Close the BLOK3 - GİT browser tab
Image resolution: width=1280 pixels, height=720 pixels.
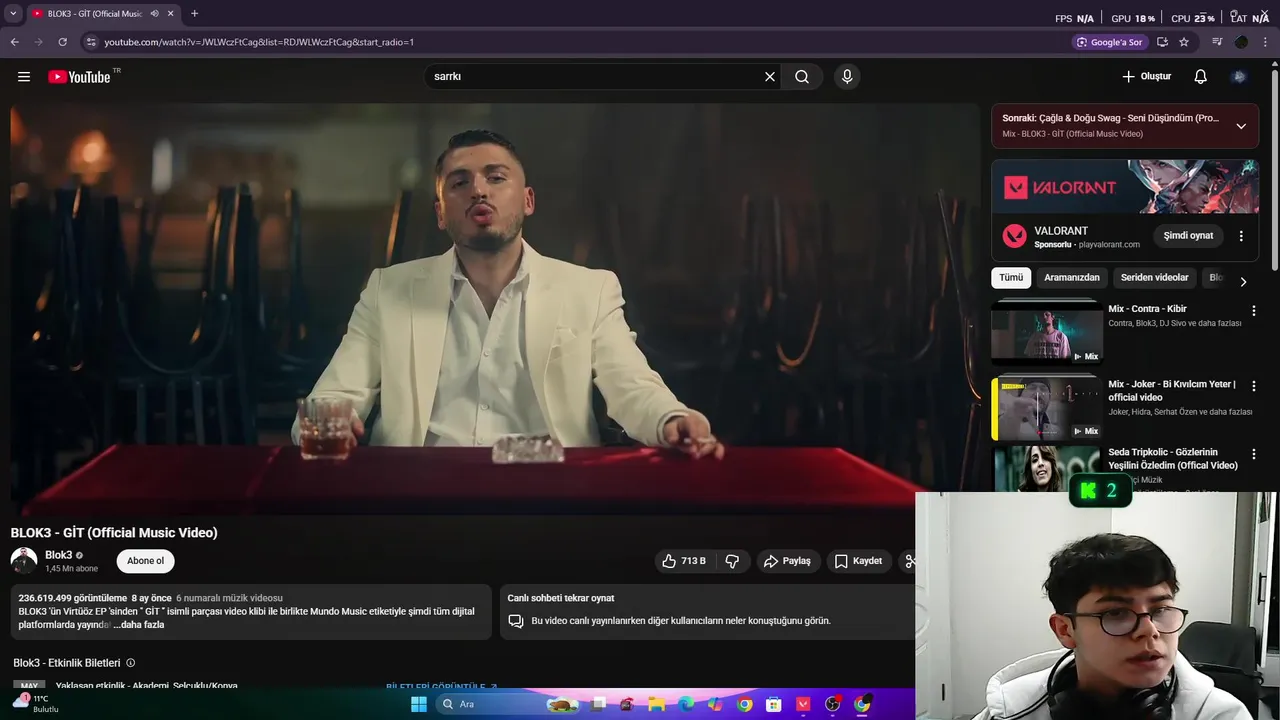tap(171, 14)
